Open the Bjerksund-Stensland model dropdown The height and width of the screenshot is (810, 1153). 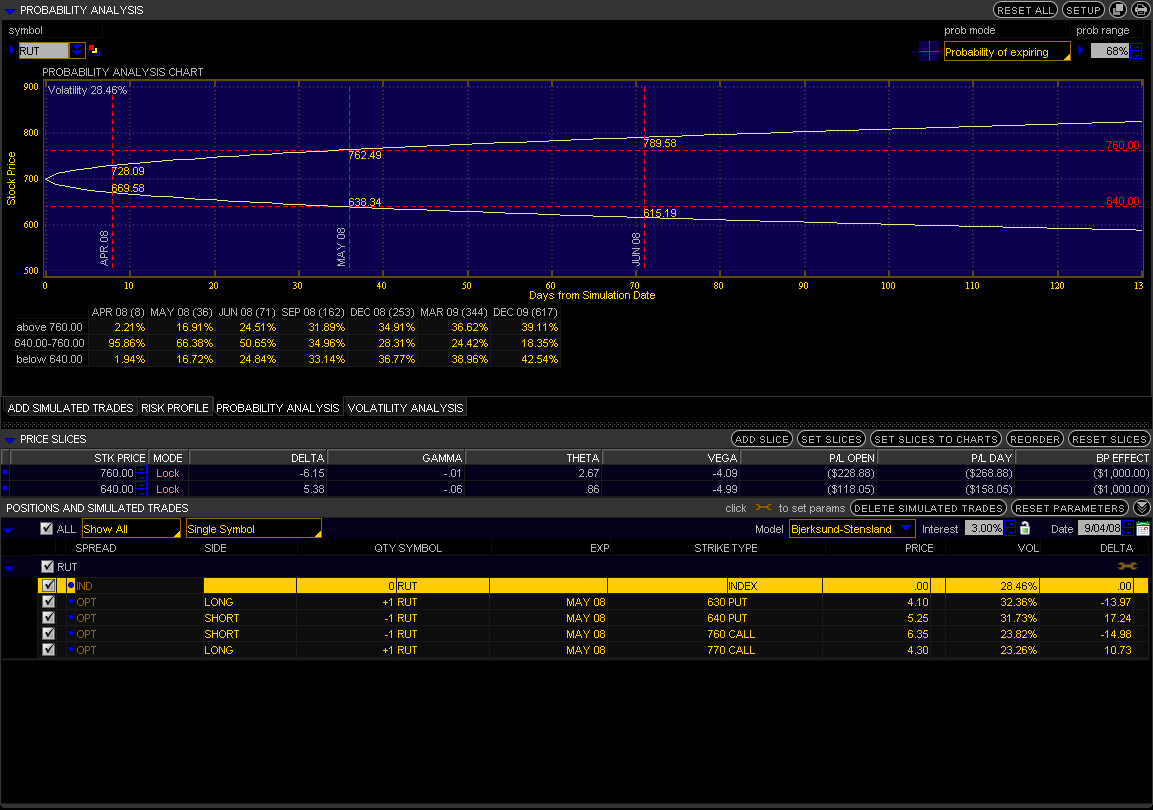click(x=852, y=529)
